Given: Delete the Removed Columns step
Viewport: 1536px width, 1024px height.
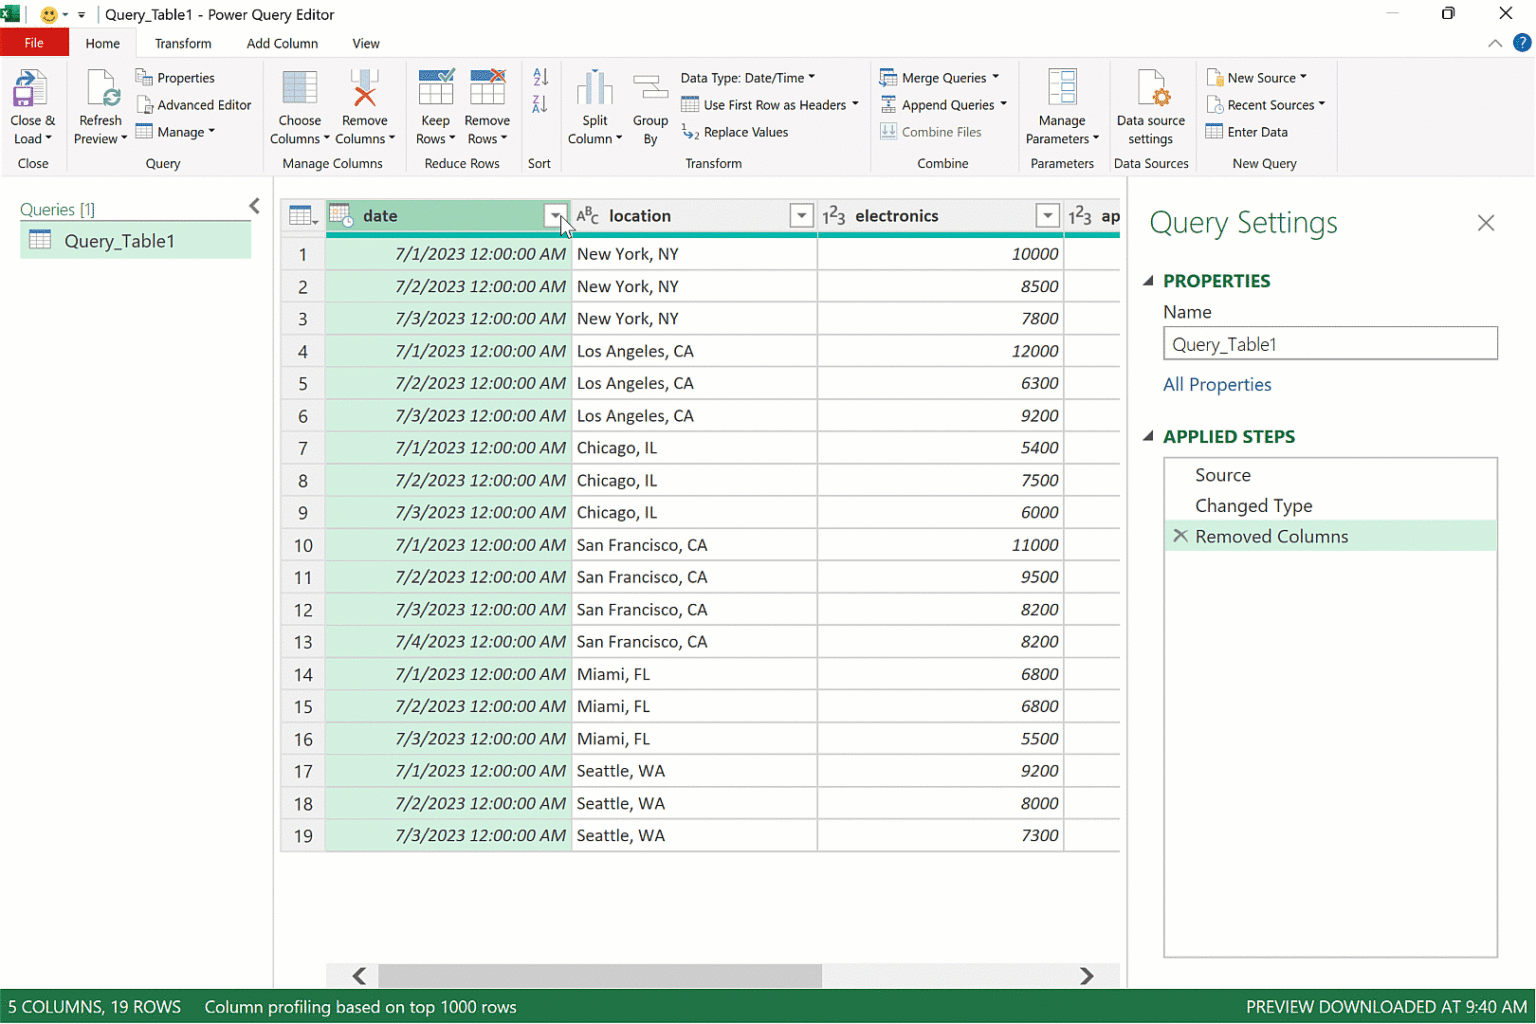Looking at the screenshot, I should click(x=1180, y=536).
